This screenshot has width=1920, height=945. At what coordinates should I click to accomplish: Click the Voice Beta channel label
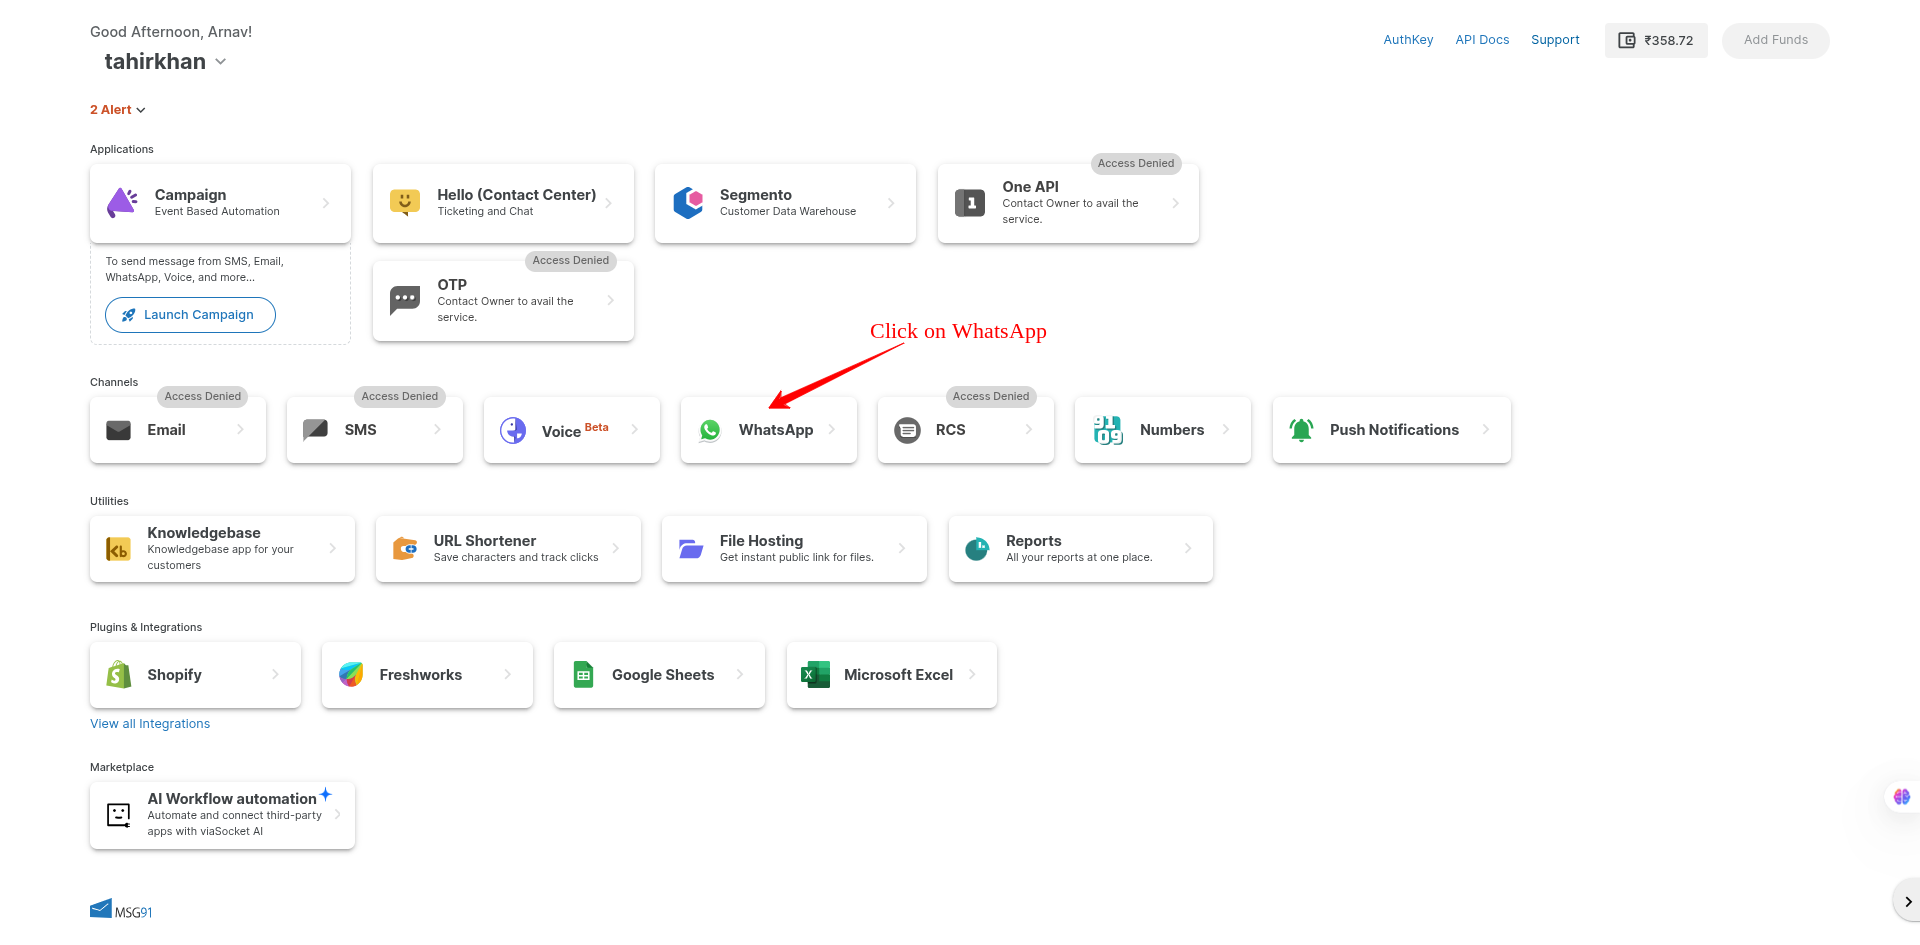[575, 430]
